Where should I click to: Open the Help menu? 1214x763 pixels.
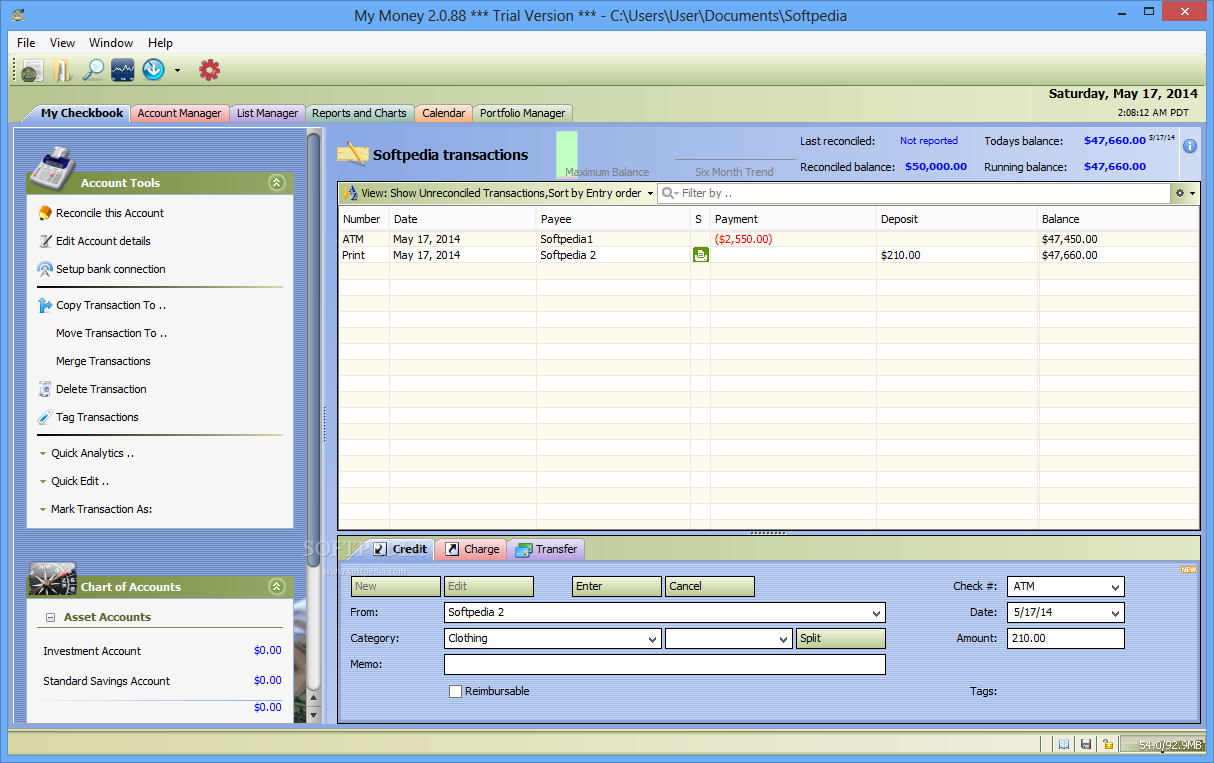coord(160,43)
